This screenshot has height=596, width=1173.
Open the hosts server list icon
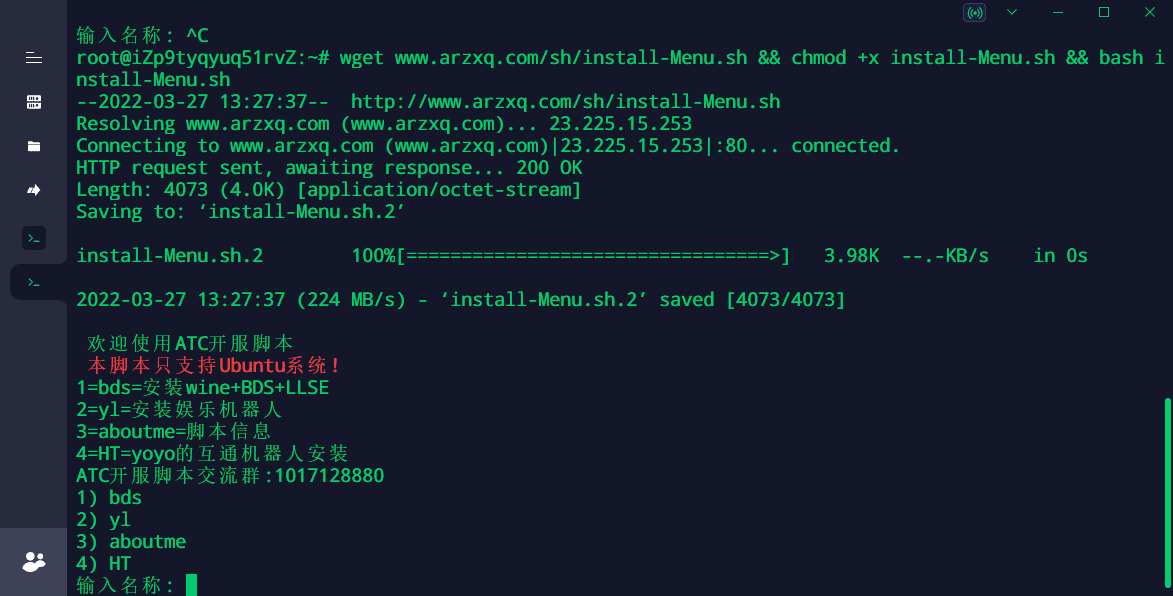[34, 102]
